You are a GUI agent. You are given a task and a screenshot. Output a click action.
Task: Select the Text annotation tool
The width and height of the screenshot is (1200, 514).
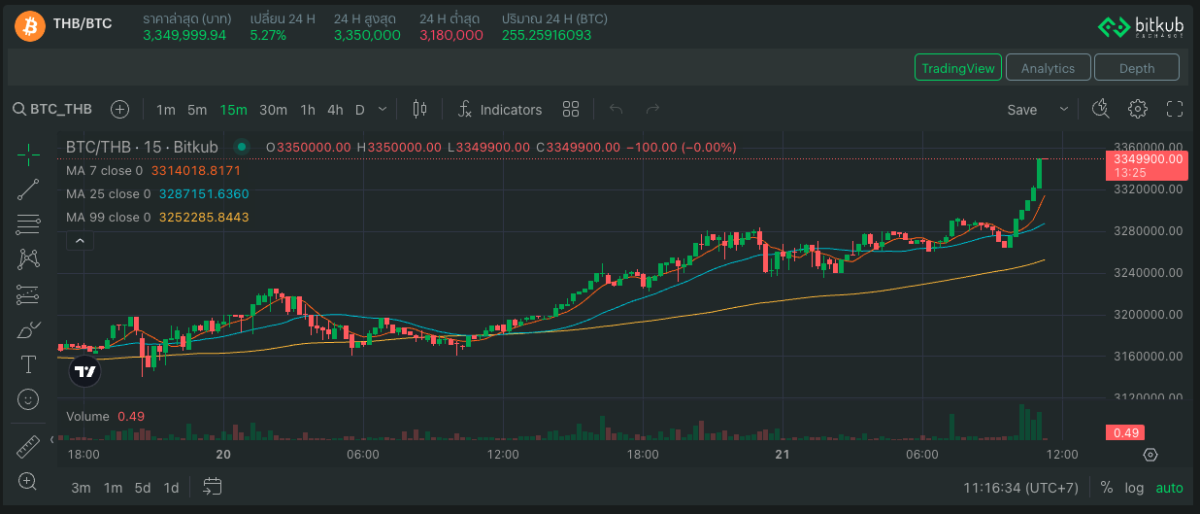(28, 364)
